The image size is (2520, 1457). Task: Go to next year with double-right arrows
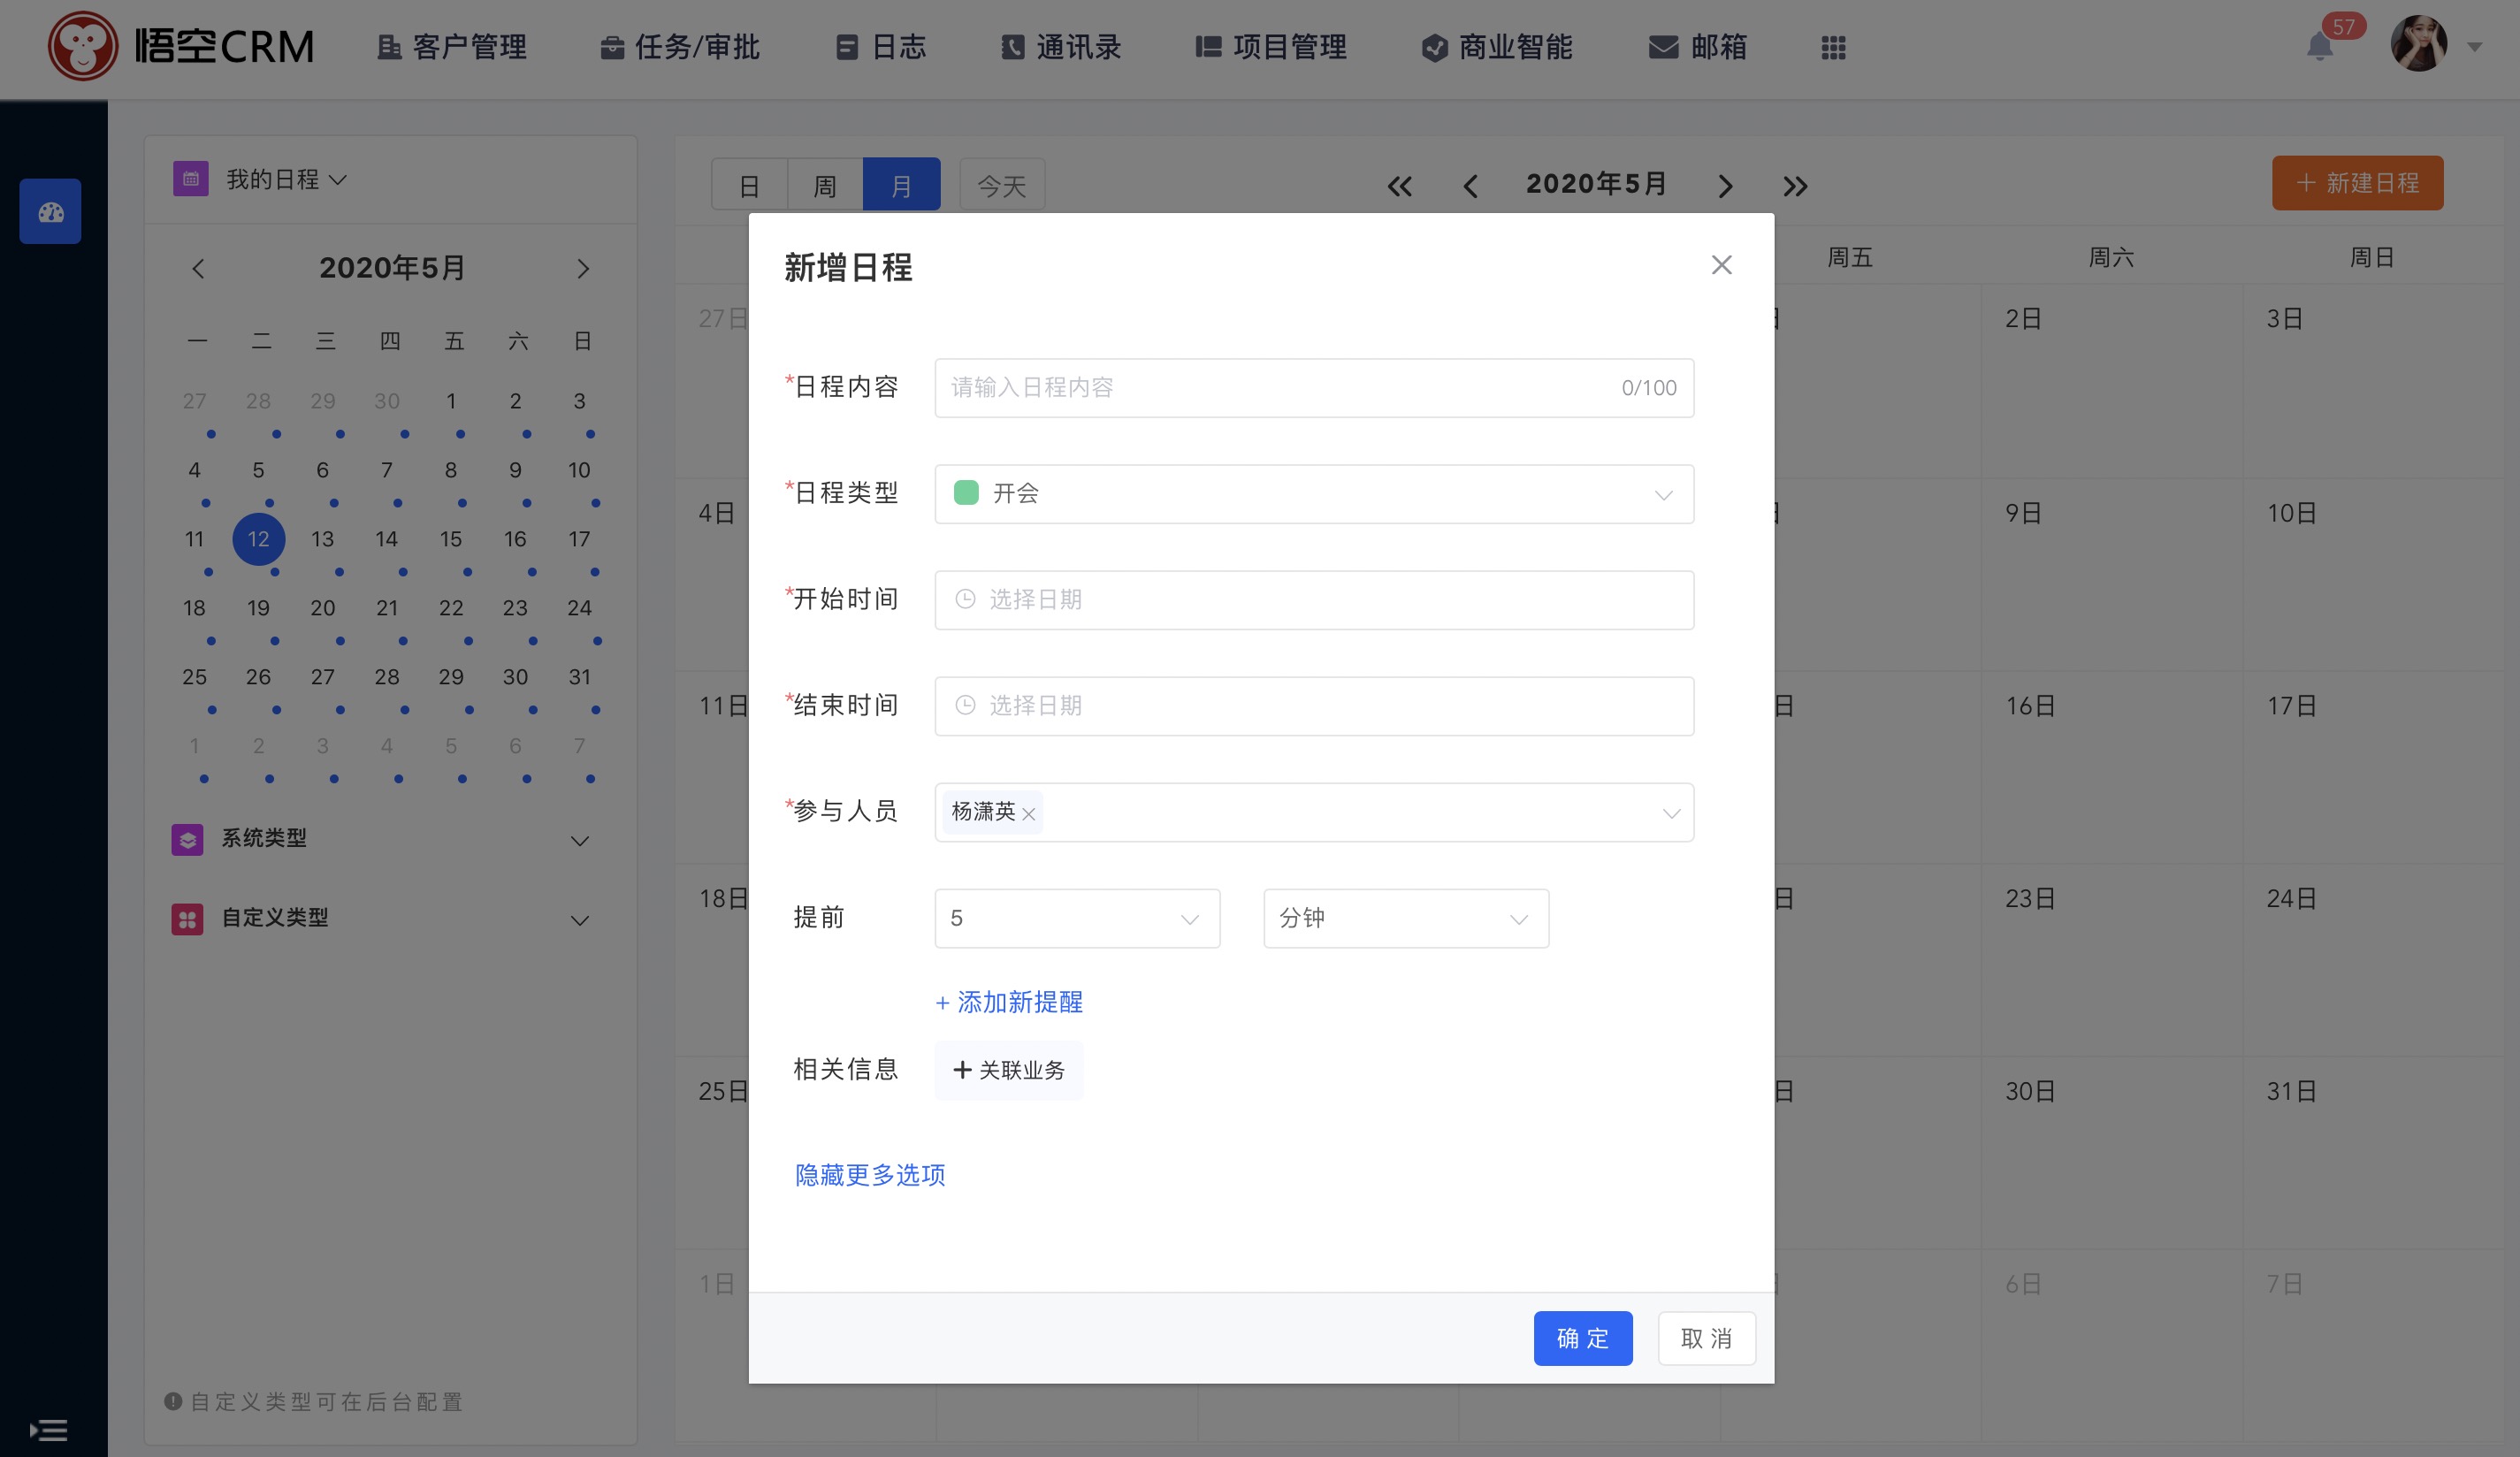coord(1795,186)
